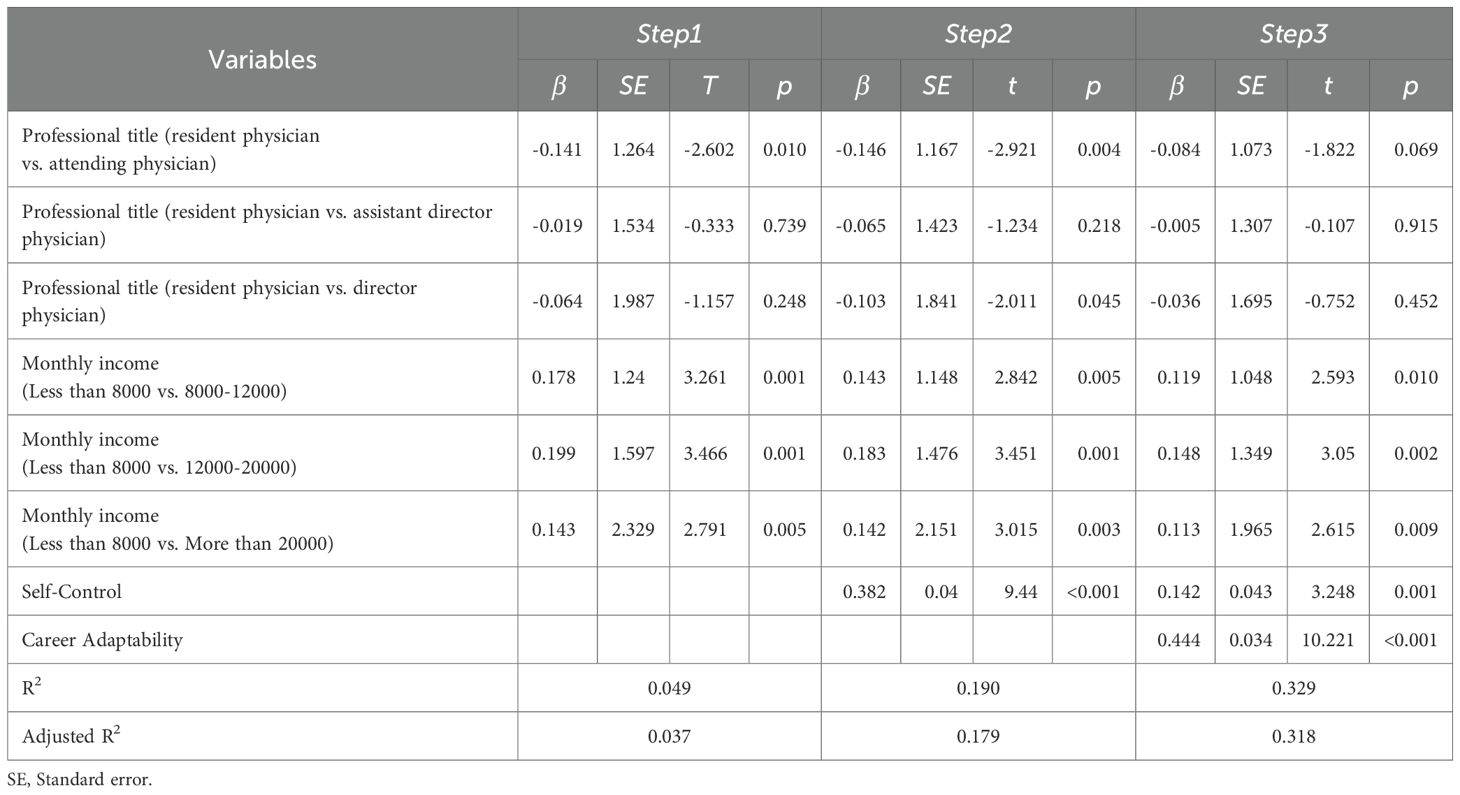Select the Step3 group header
Image resolution: width=1460 pixels, height=795 pixels.
(1293, 34)
